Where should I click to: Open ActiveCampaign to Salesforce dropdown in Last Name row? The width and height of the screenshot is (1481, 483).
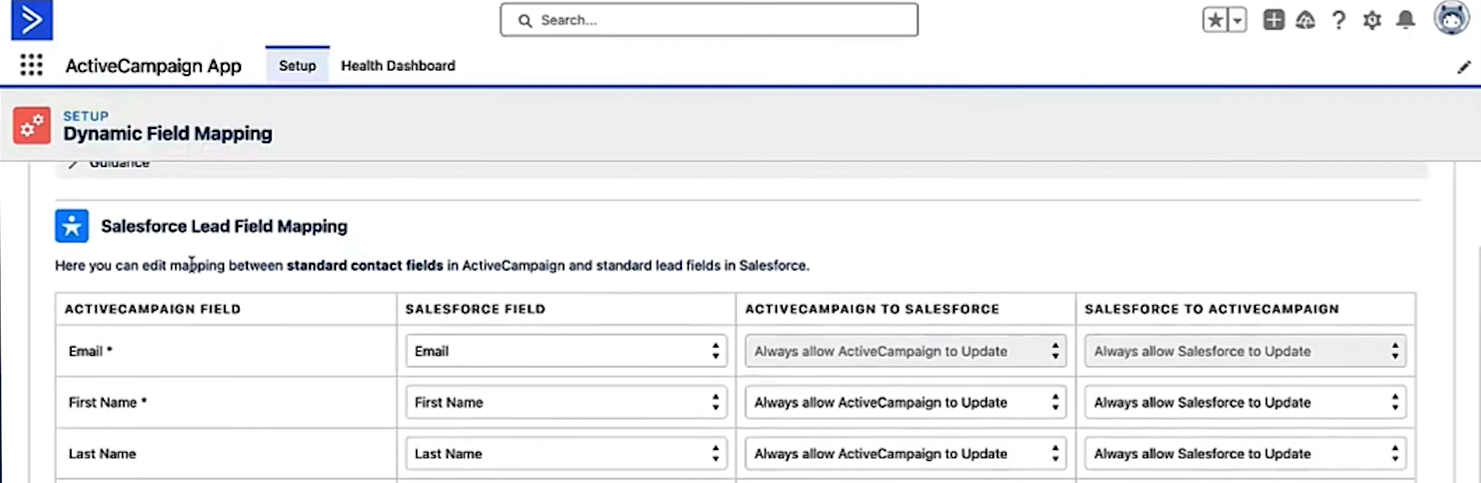[x=906, y=453]
